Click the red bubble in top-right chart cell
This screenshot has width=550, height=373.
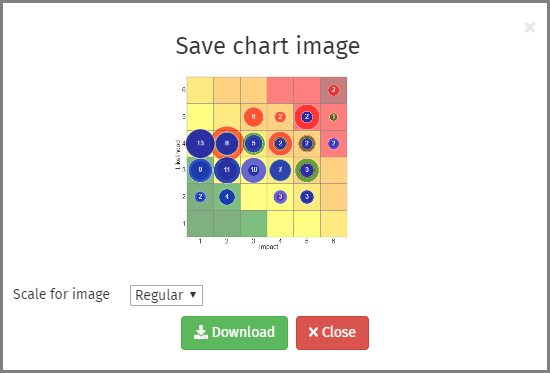click(334, 90)
